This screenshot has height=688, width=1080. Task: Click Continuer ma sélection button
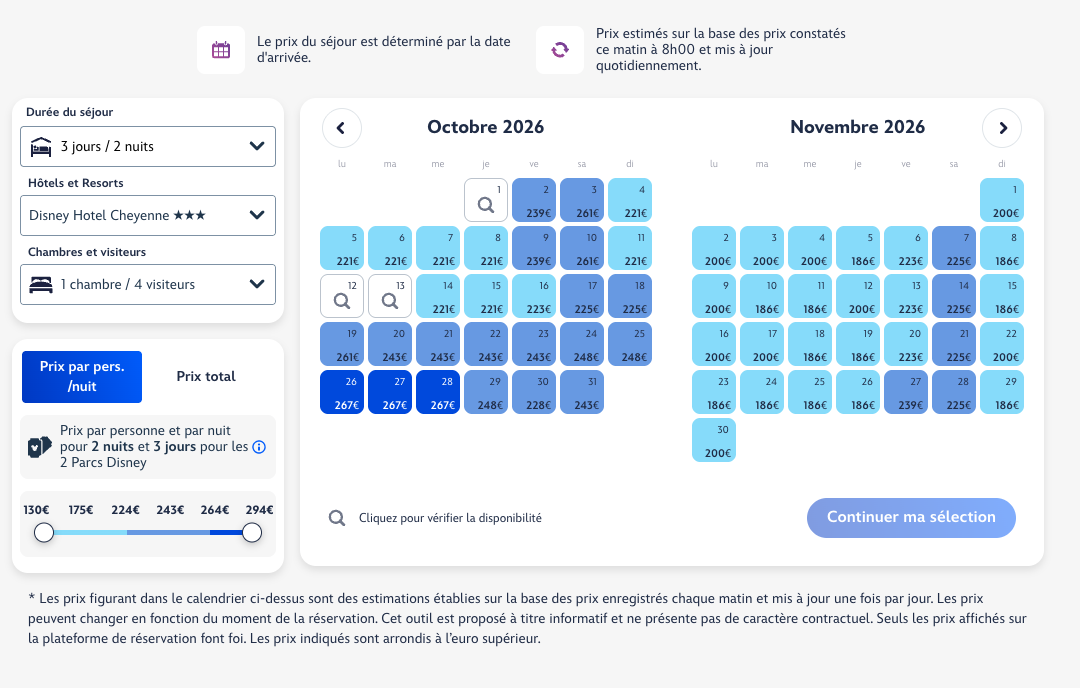tap(911, 518)
